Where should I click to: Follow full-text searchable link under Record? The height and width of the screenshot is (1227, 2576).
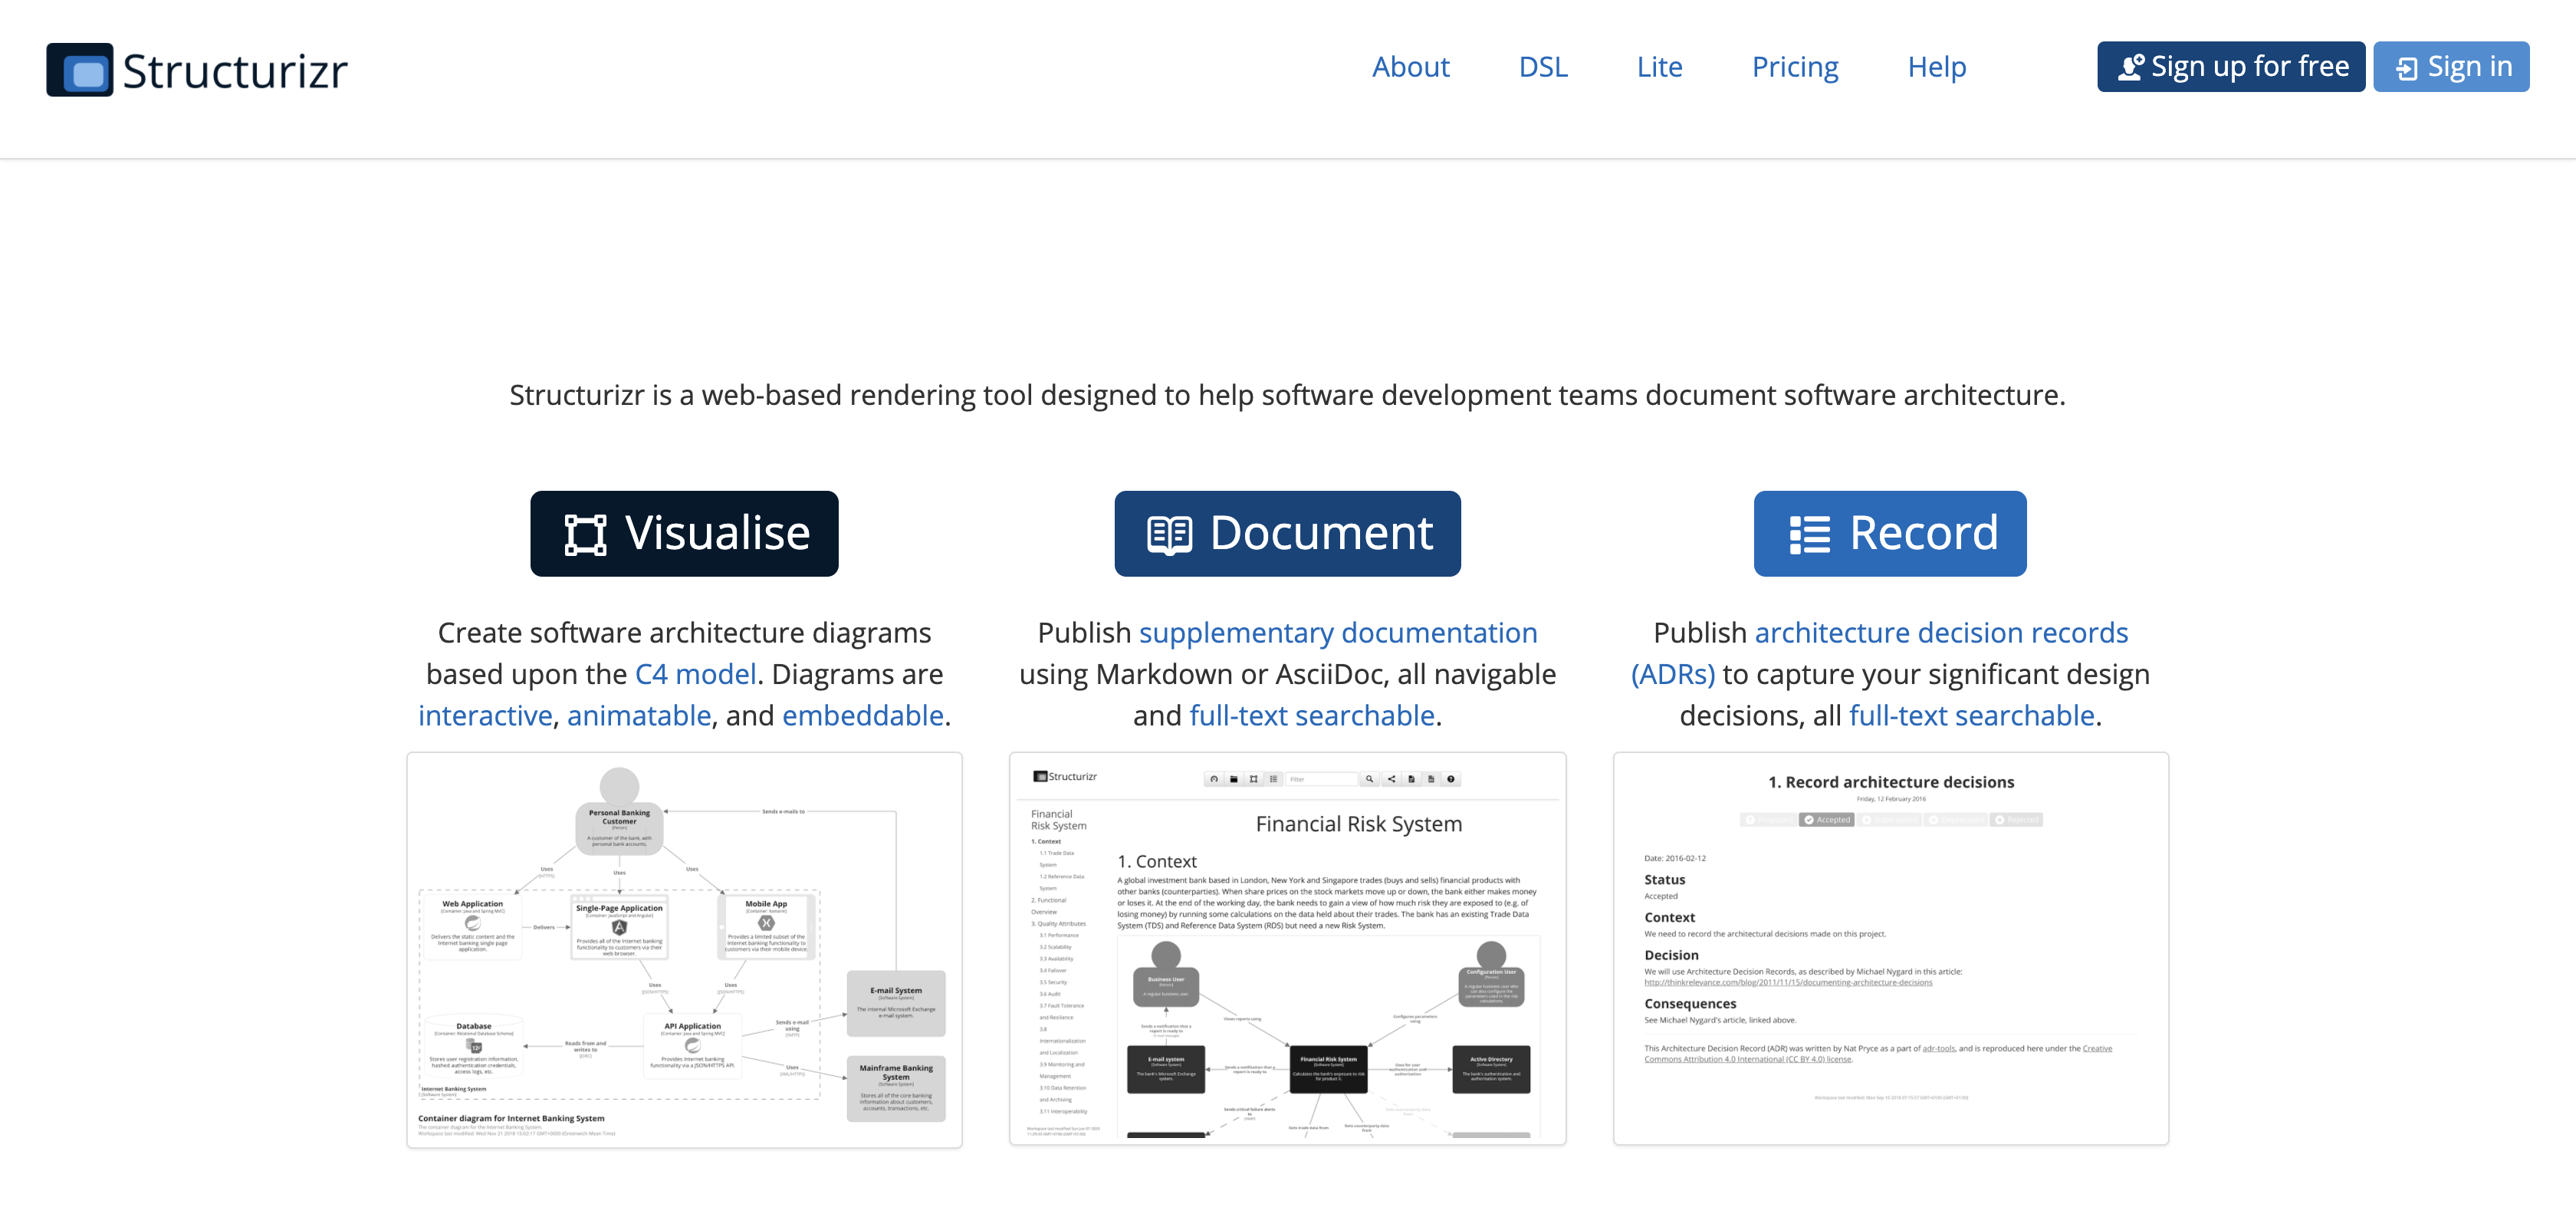click(1972, 715)
